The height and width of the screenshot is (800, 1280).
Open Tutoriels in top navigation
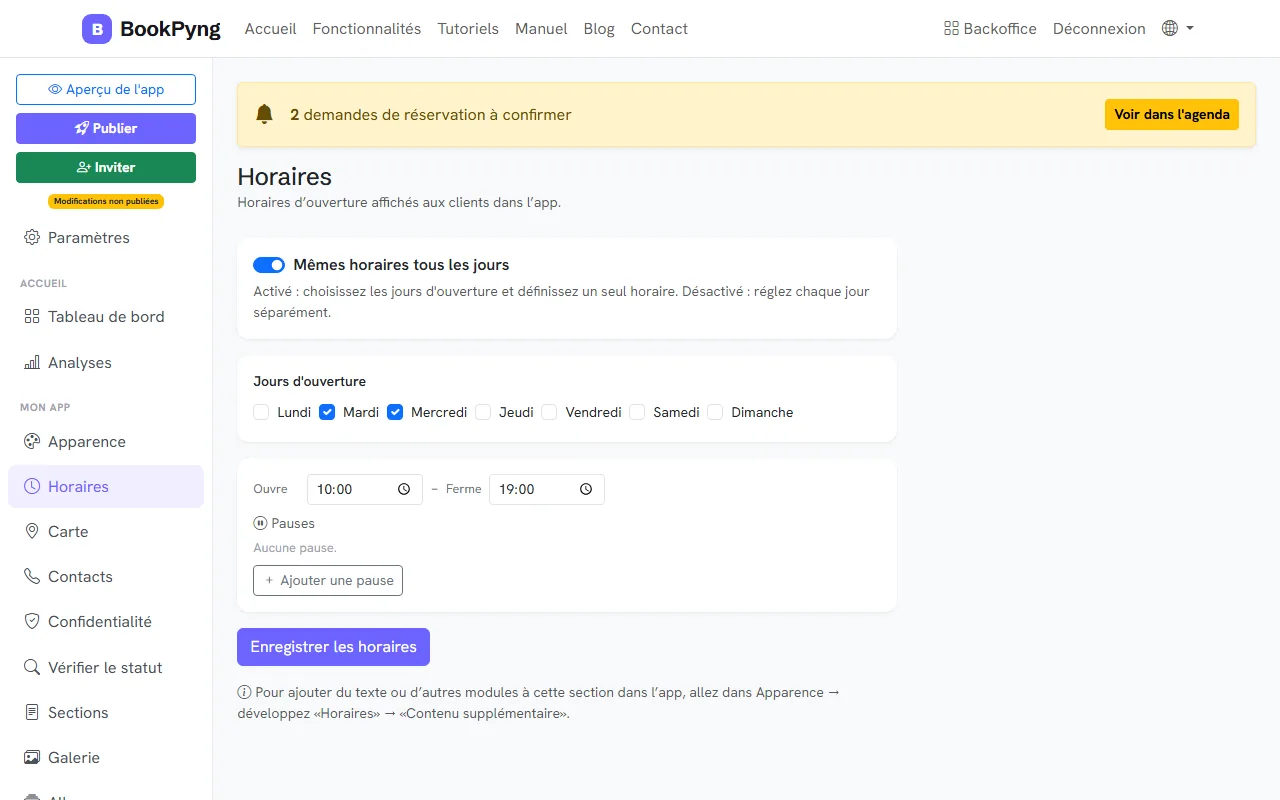[x=468, y=29]
